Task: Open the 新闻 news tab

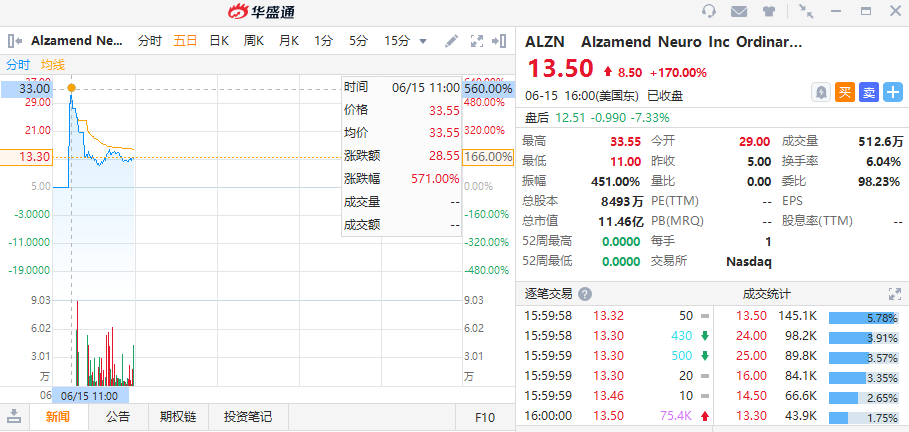Action: point(58,416)
